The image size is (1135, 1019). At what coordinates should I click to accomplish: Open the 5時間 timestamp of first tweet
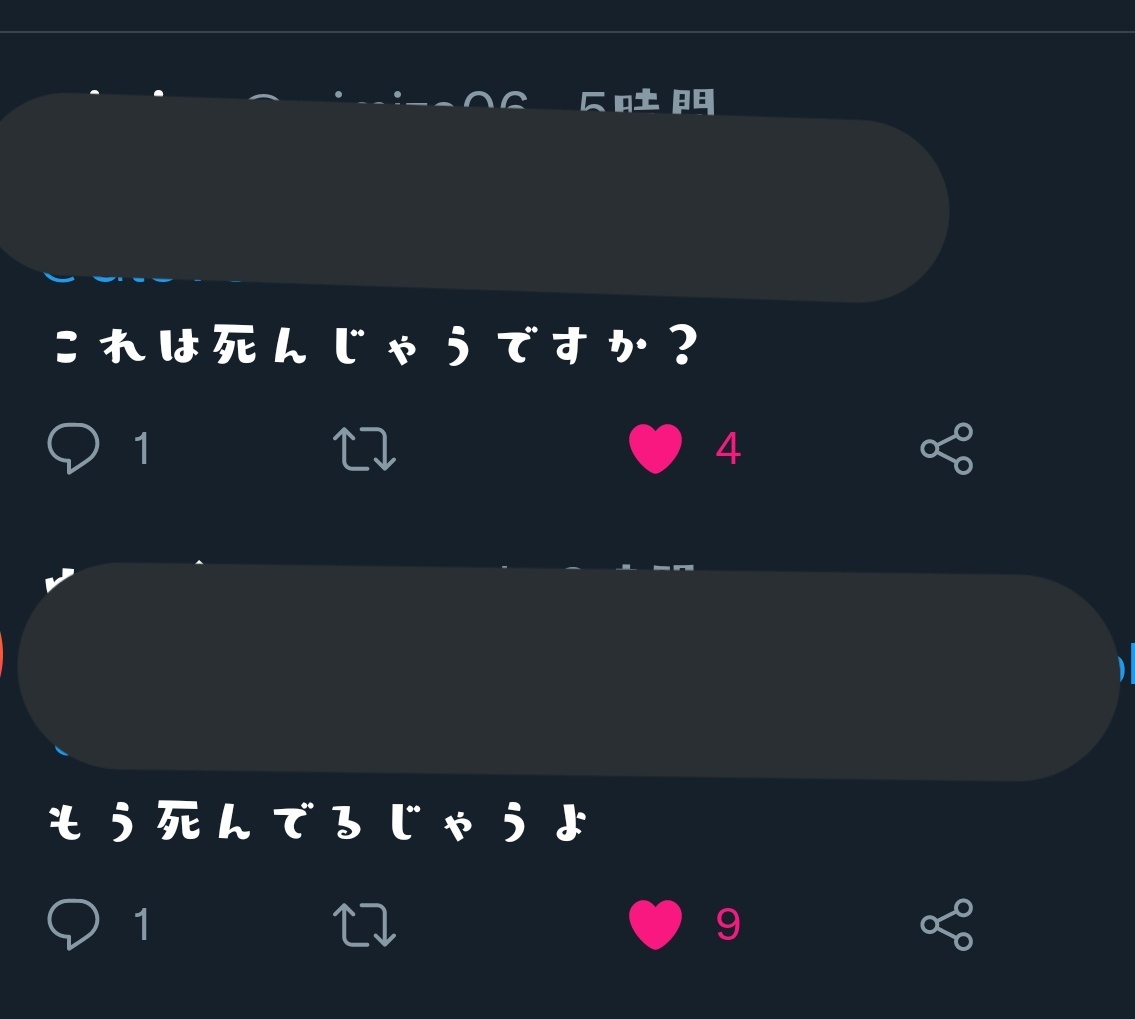point(646,103)
